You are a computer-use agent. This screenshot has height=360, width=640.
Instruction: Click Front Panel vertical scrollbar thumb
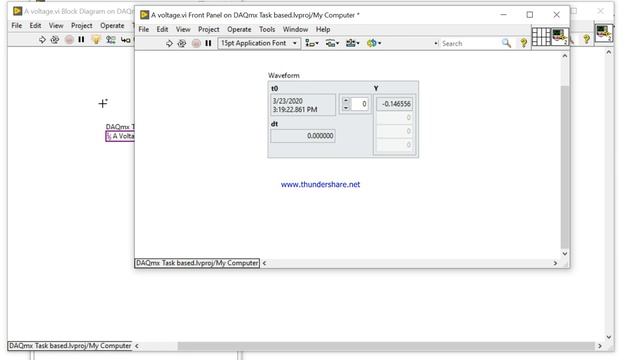[564, 167]
